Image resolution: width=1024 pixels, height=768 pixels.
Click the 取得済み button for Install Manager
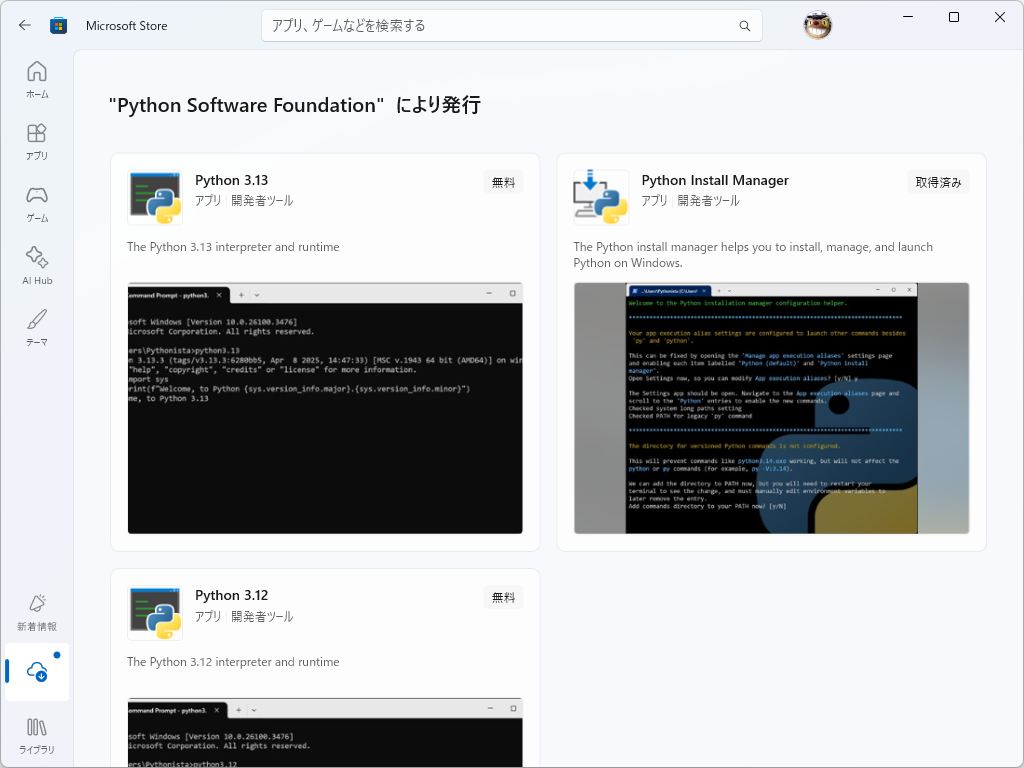(x=938, y=182)
